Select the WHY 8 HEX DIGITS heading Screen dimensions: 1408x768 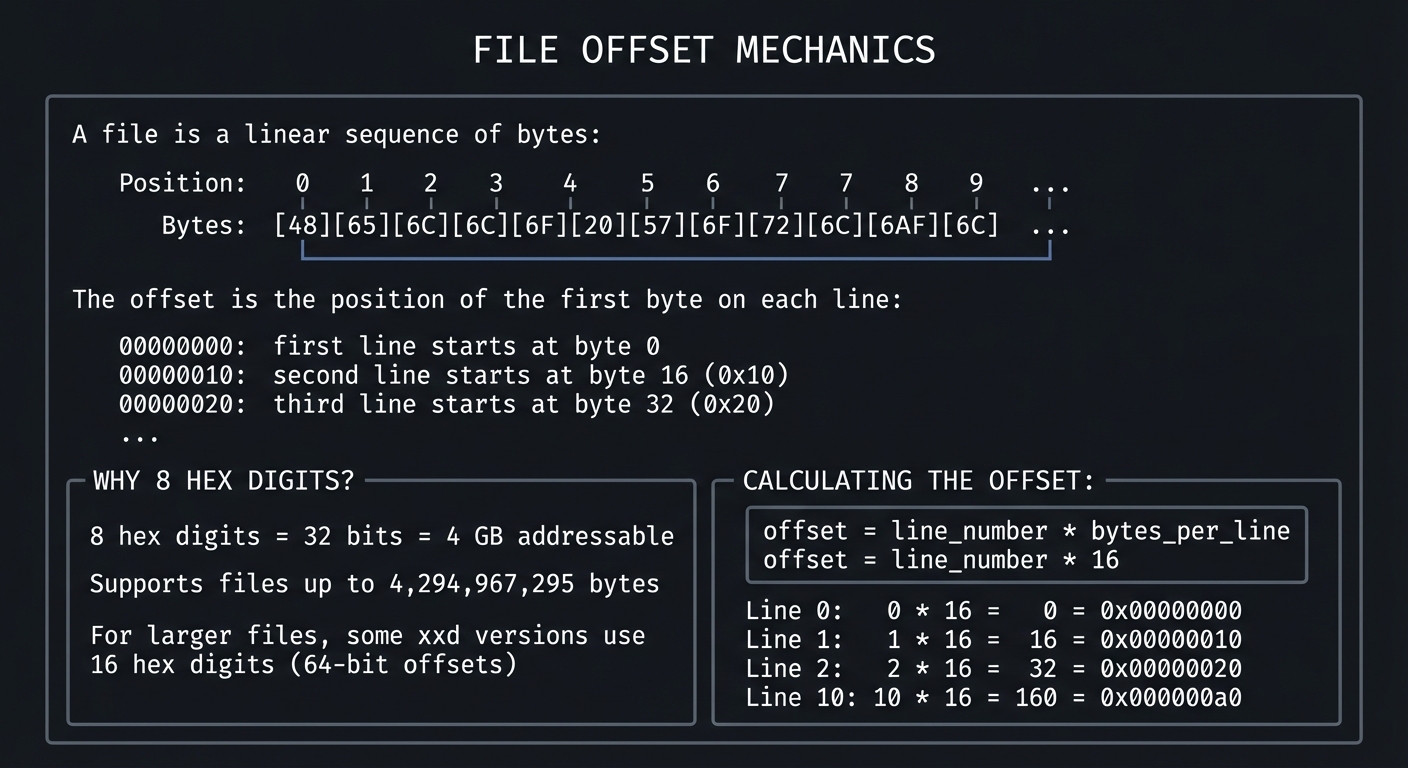[x=222, y=481]
